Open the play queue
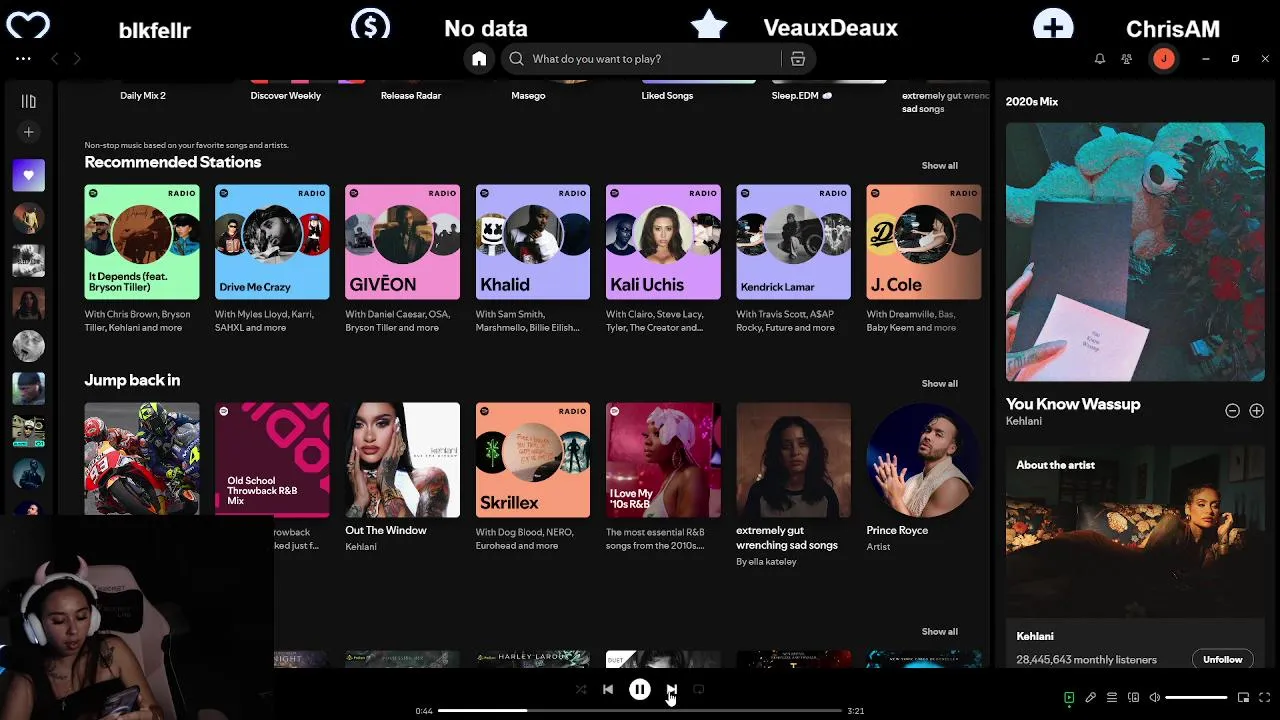 point(1112,698)
